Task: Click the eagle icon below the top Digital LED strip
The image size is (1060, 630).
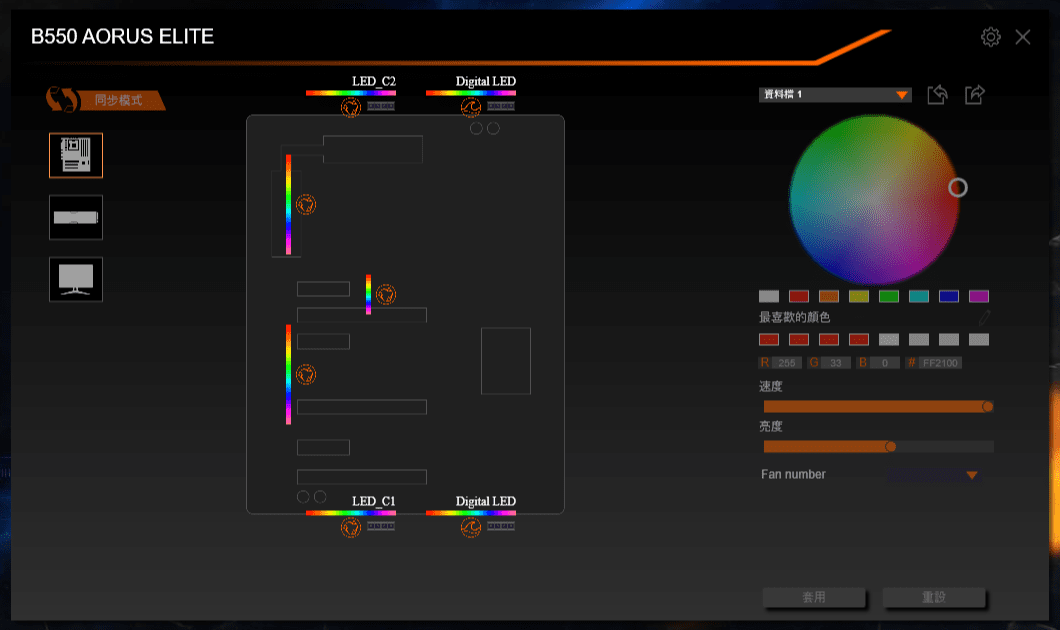Action: 470,107
